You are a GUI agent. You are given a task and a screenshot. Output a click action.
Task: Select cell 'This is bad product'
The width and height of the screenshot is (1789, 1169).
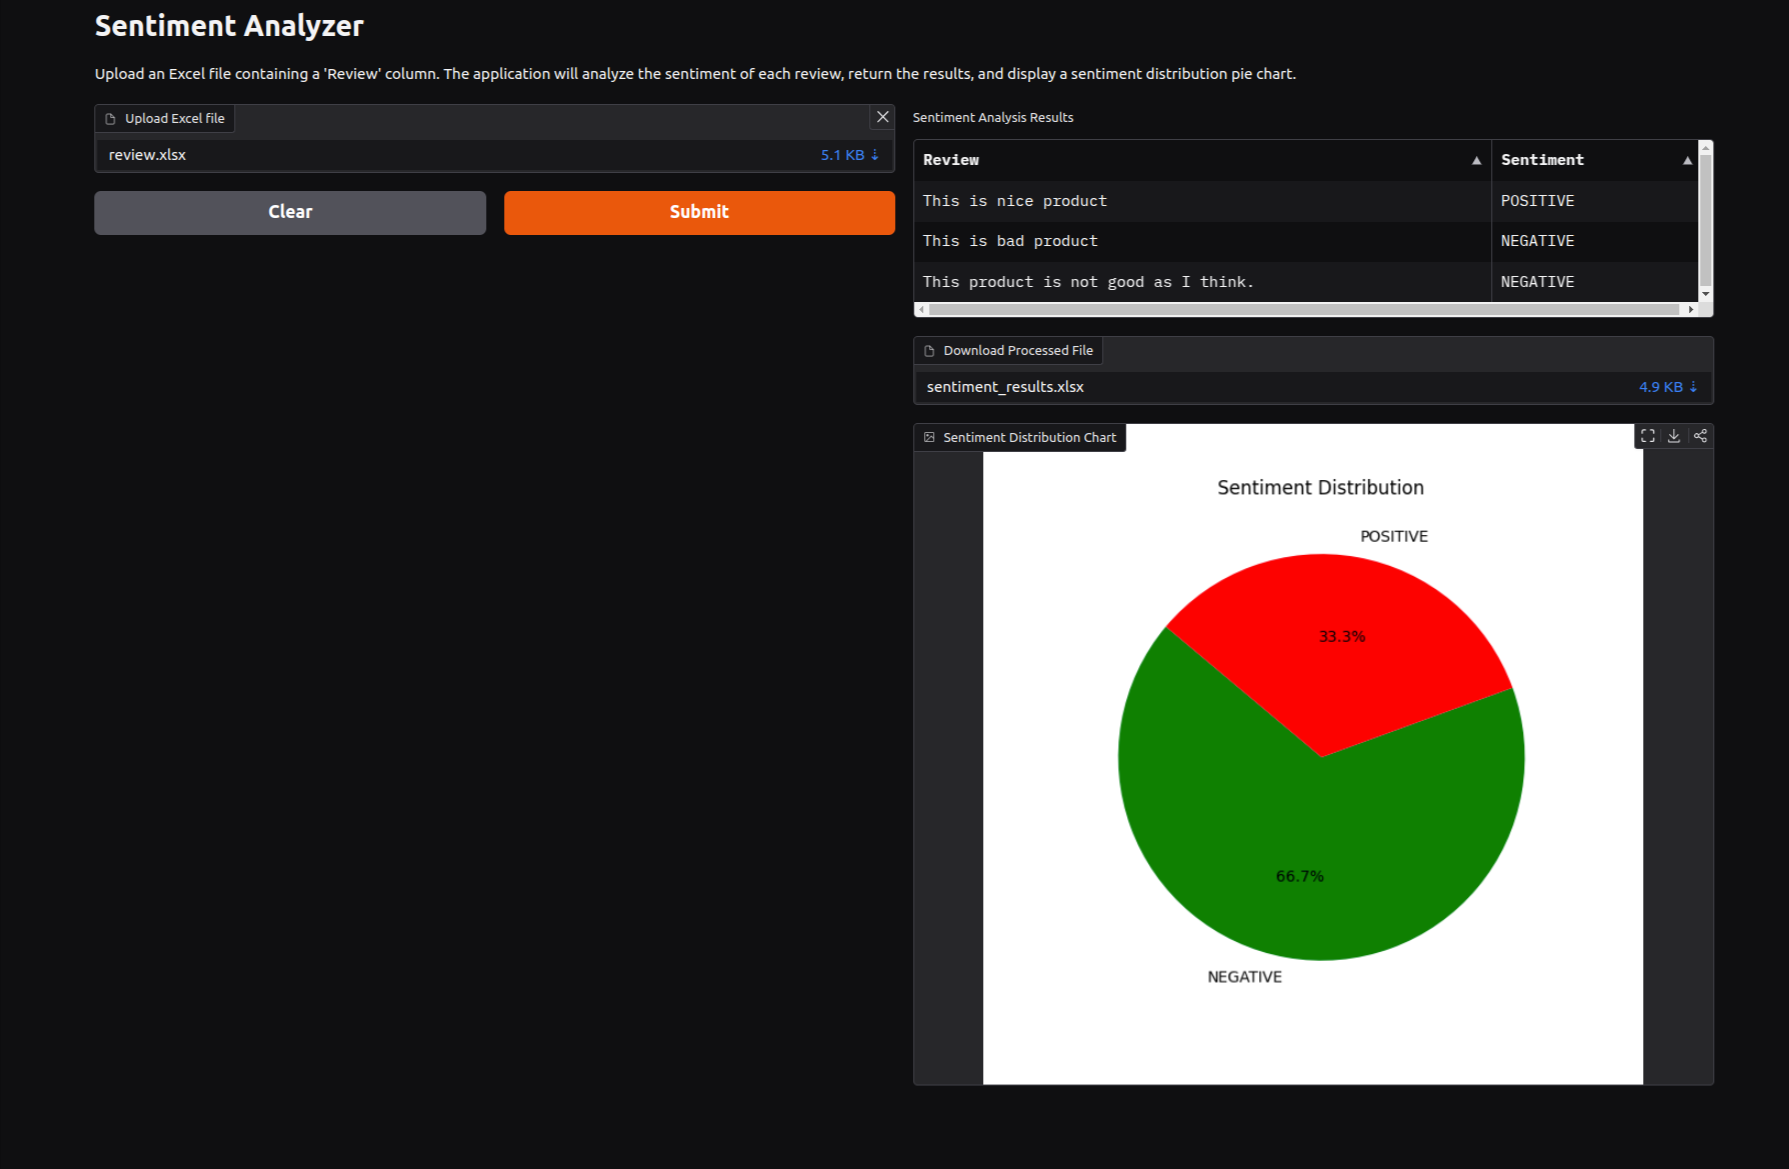1202,241
